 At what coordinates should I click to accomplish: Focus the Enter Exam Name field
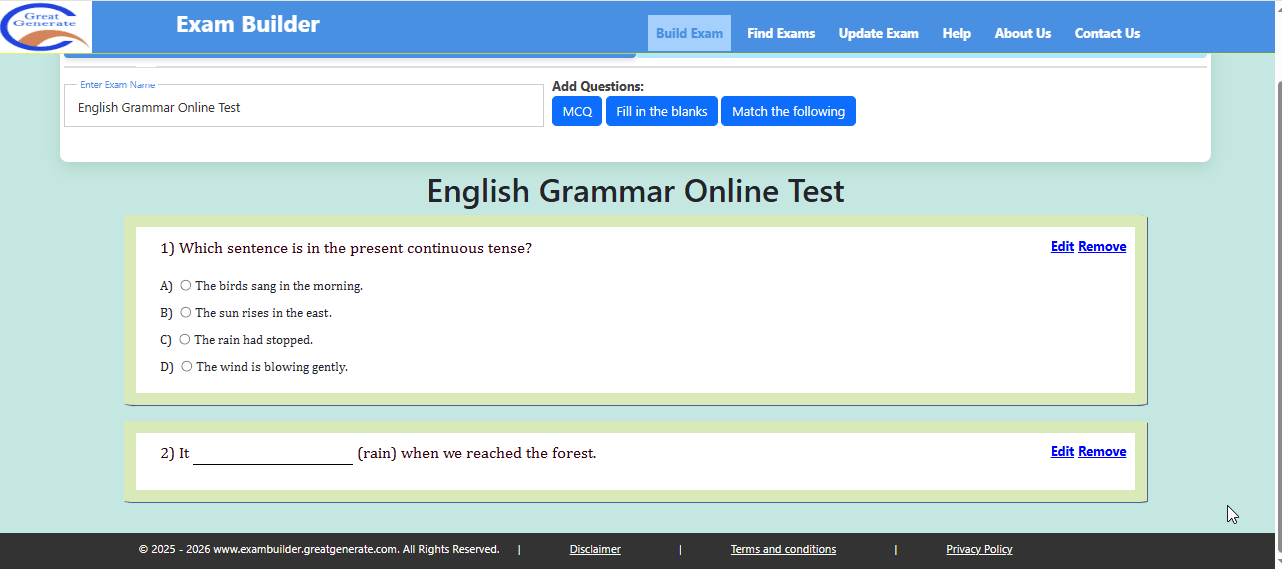[x=304, y=106]
